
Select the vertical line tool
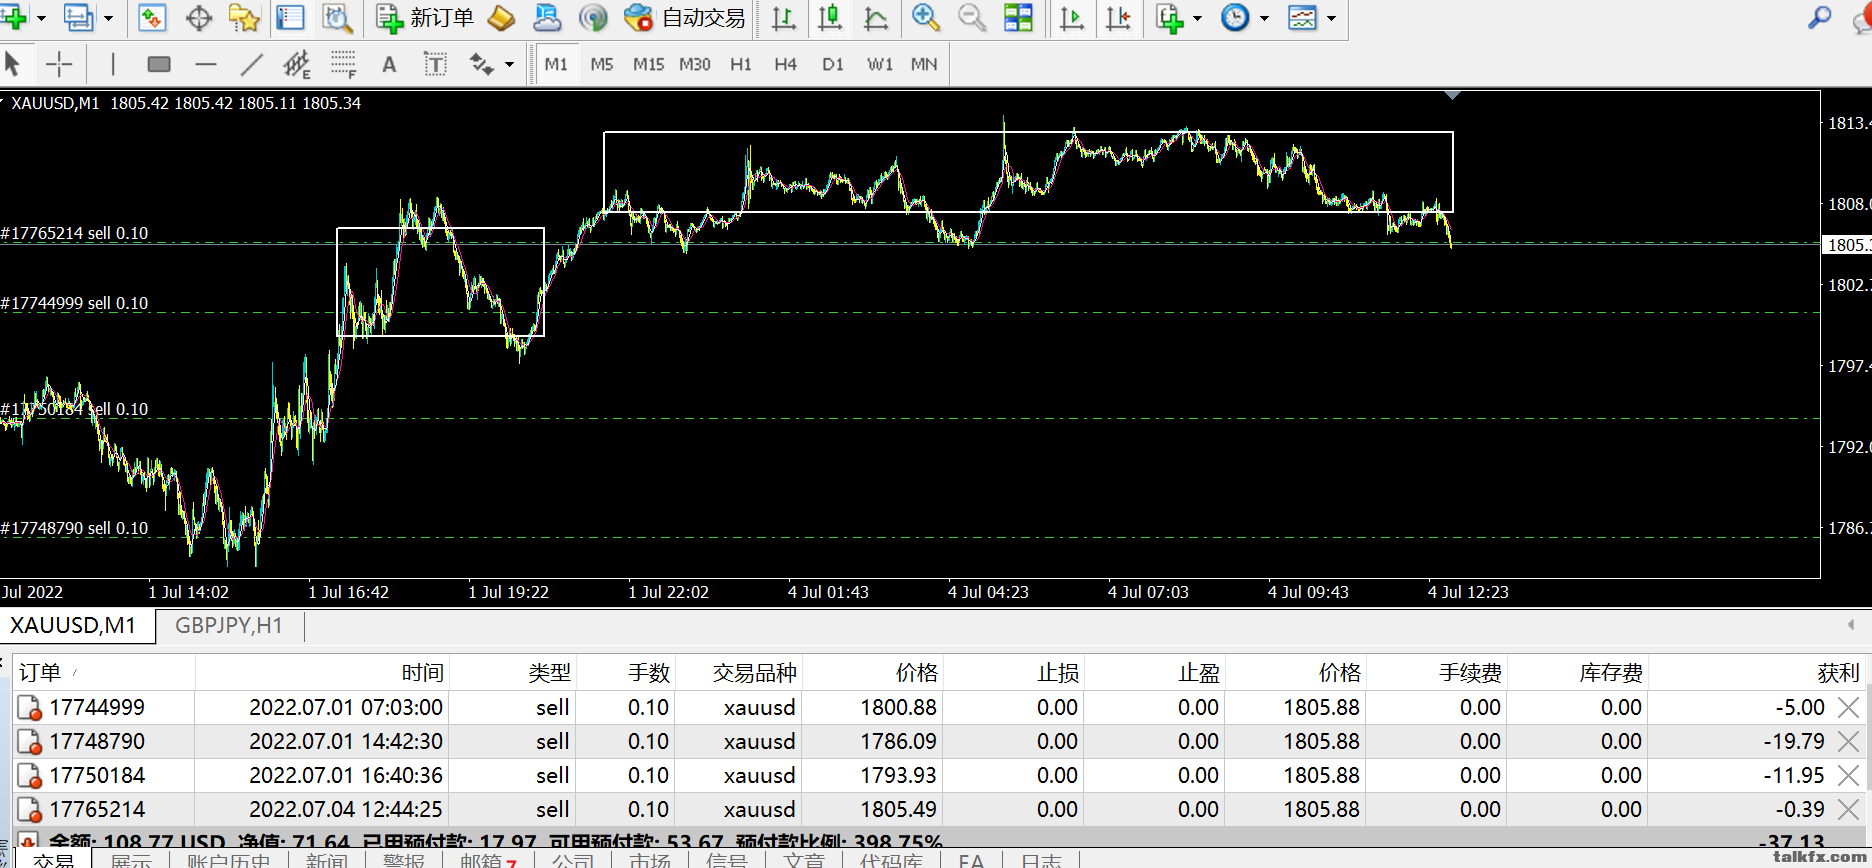tap(113, 64)
